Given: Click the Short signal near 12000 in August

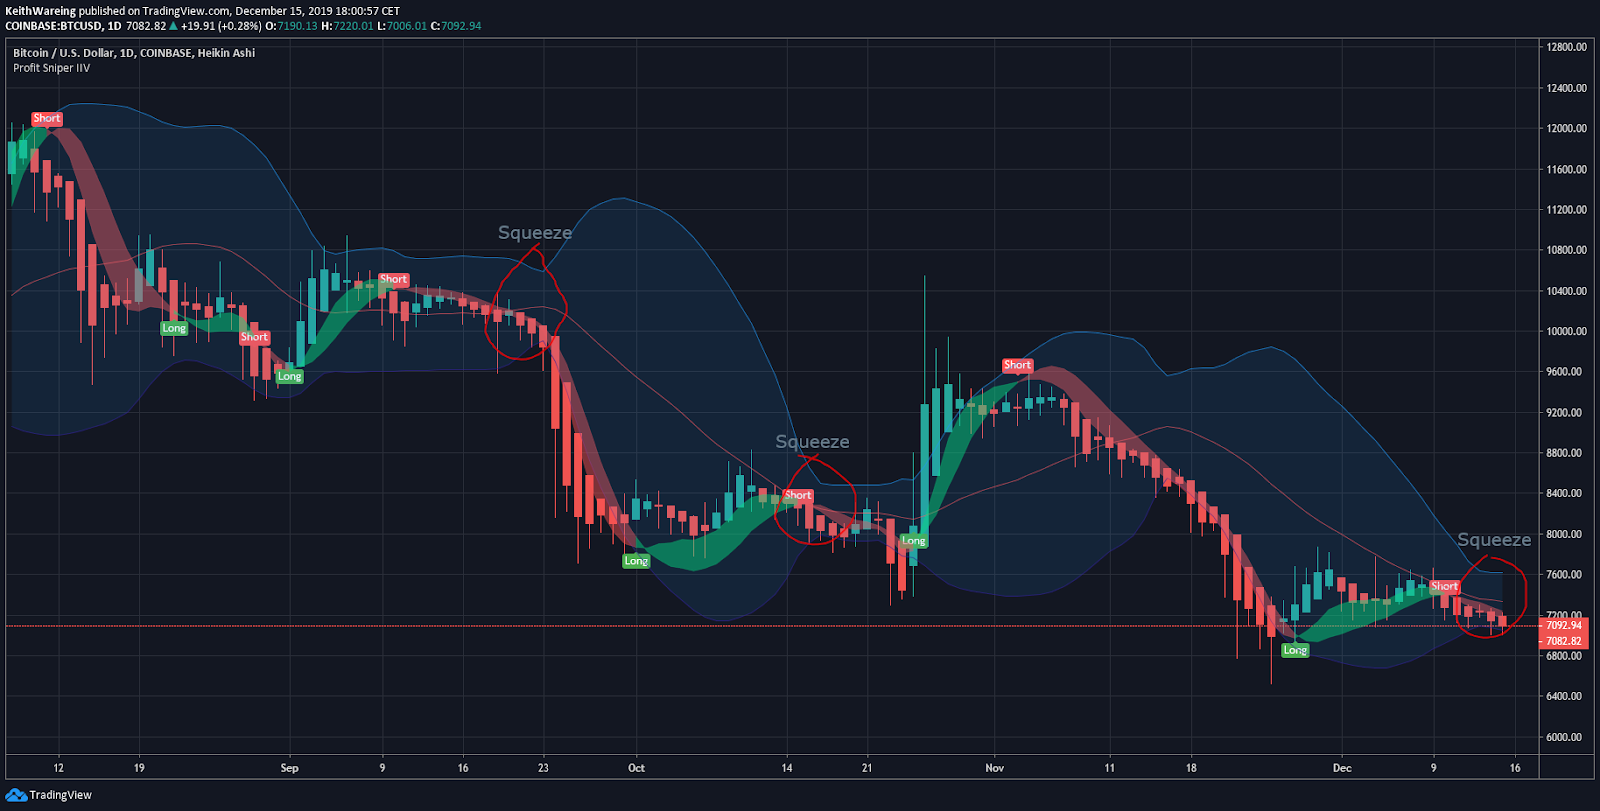Looking at the screenshot, I should (47, 118).
